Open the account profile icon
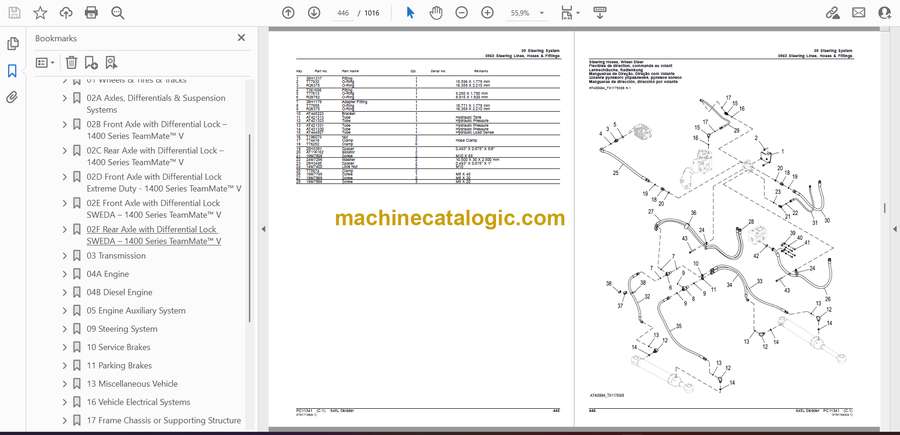Screen dimensions: 900x435 [x=885, y=13]
